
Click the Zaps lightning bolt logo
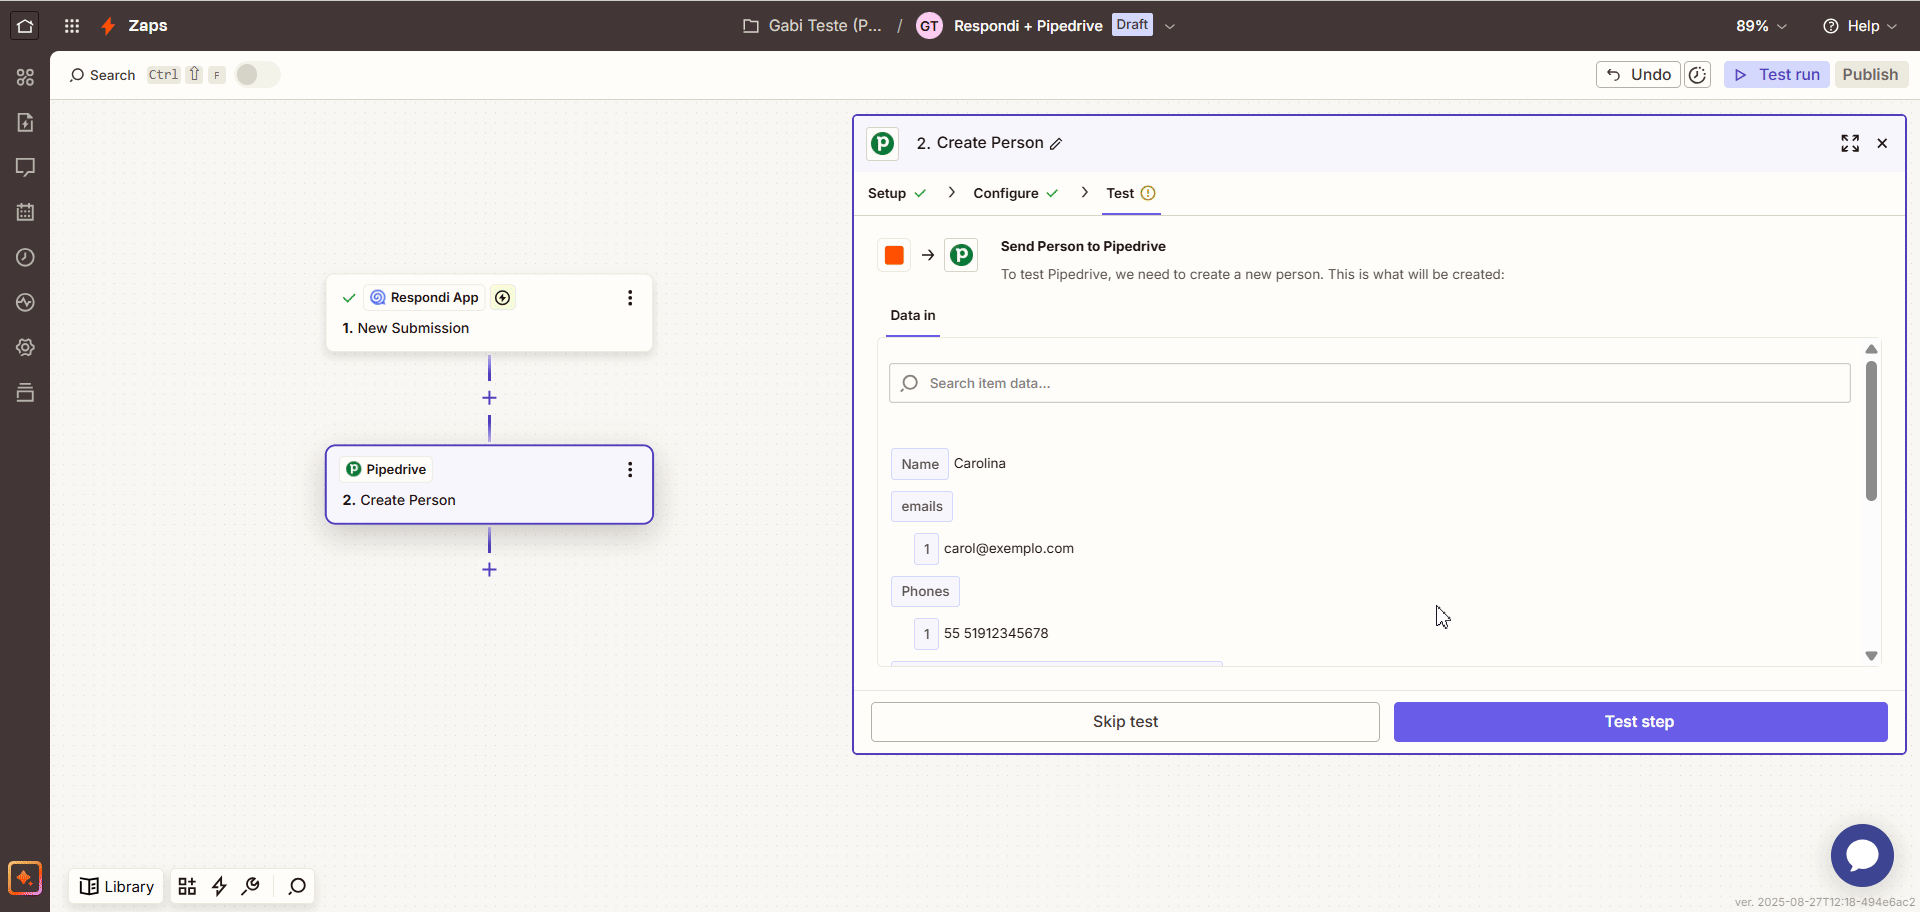109,26
